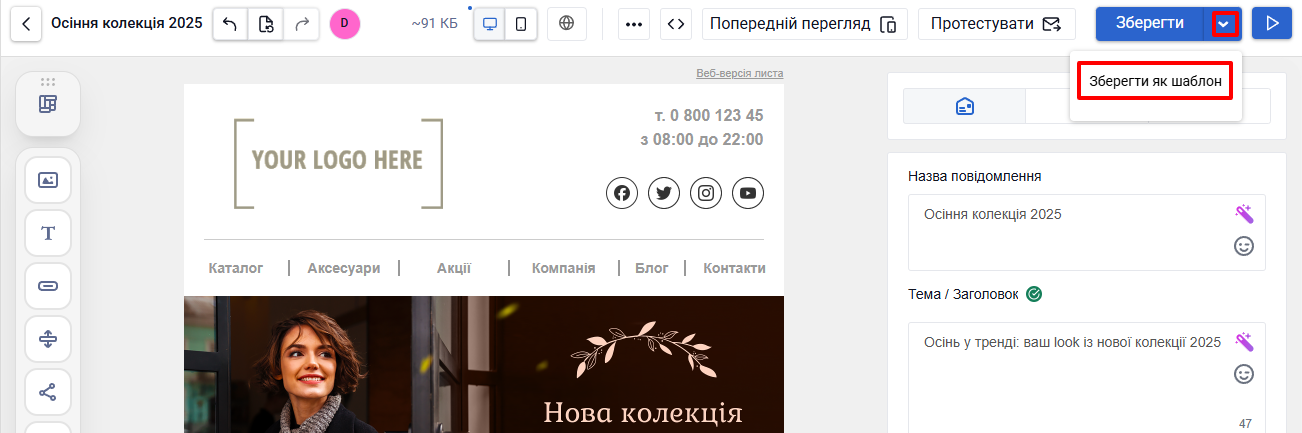Open version history document icon
This screenshot has height=433, width=1302.
[266, 24]
